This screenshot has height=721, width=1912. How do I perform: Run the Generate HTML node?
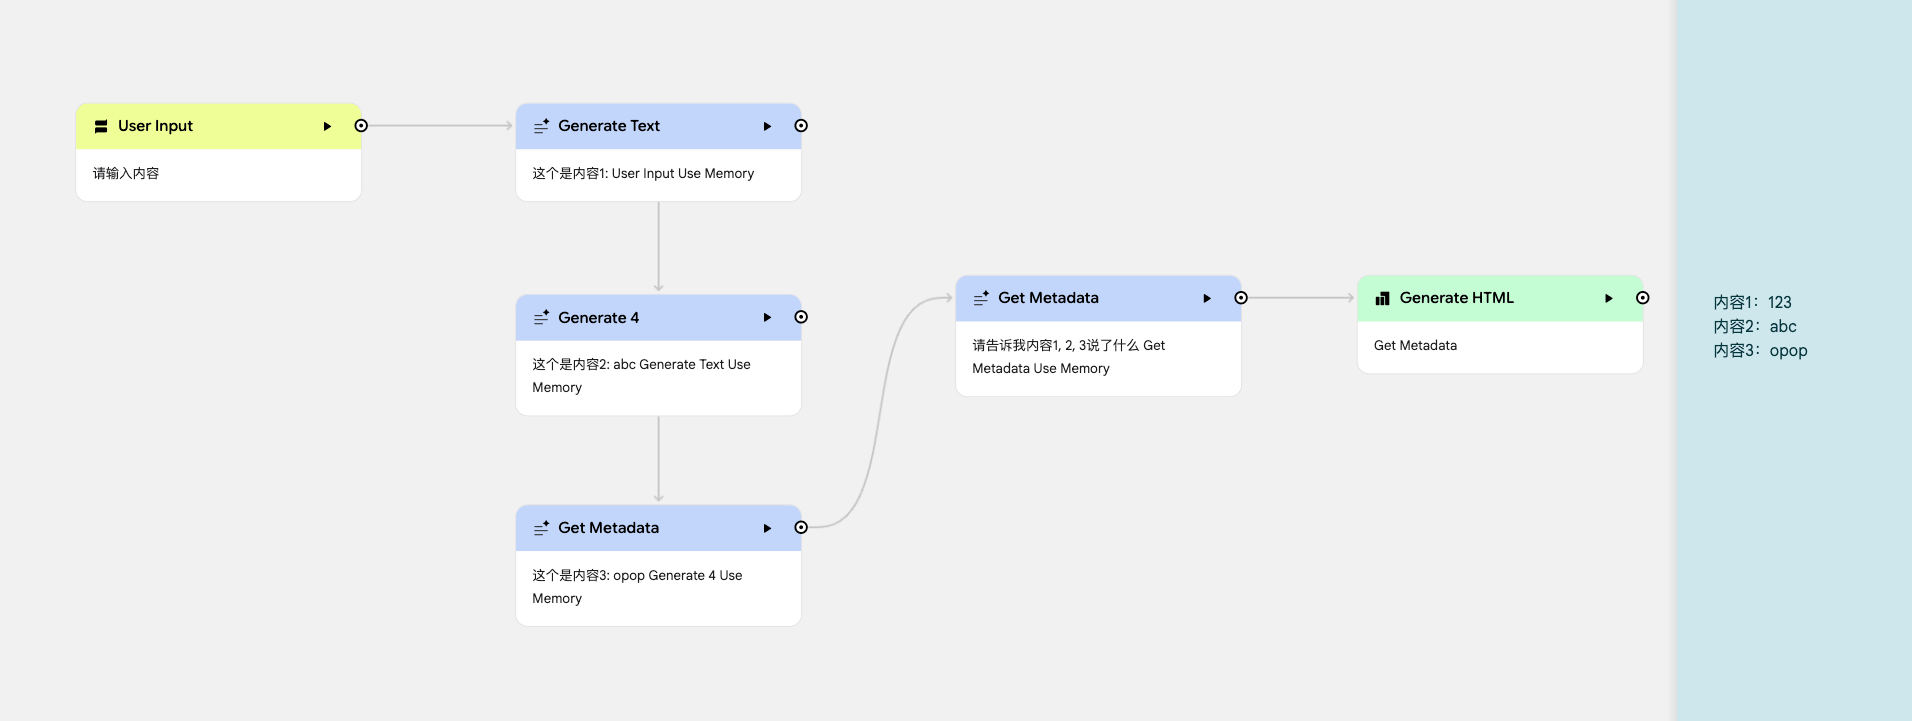[x=1608, y=298]
